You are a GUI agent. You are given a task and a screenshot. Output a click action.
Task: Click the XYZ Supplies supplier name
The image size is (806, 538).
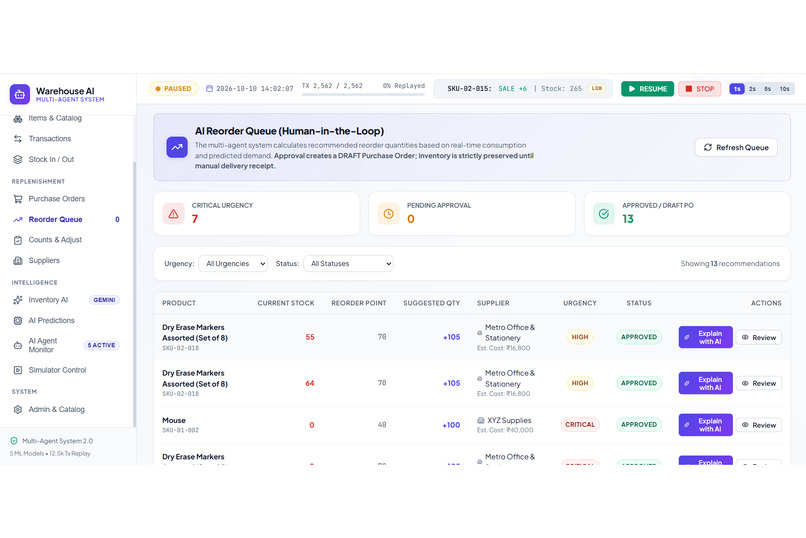pyautogui.click(x=509, y=420)
